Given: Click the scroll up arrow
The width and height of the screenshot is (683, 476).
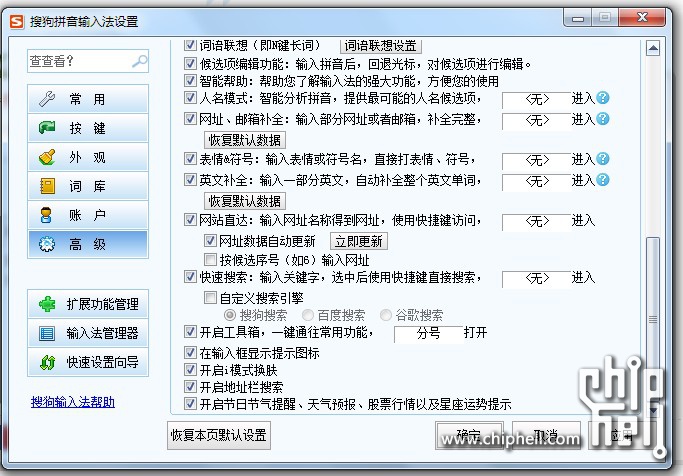Looking at the screenshot, I should [x=653, y=48].
